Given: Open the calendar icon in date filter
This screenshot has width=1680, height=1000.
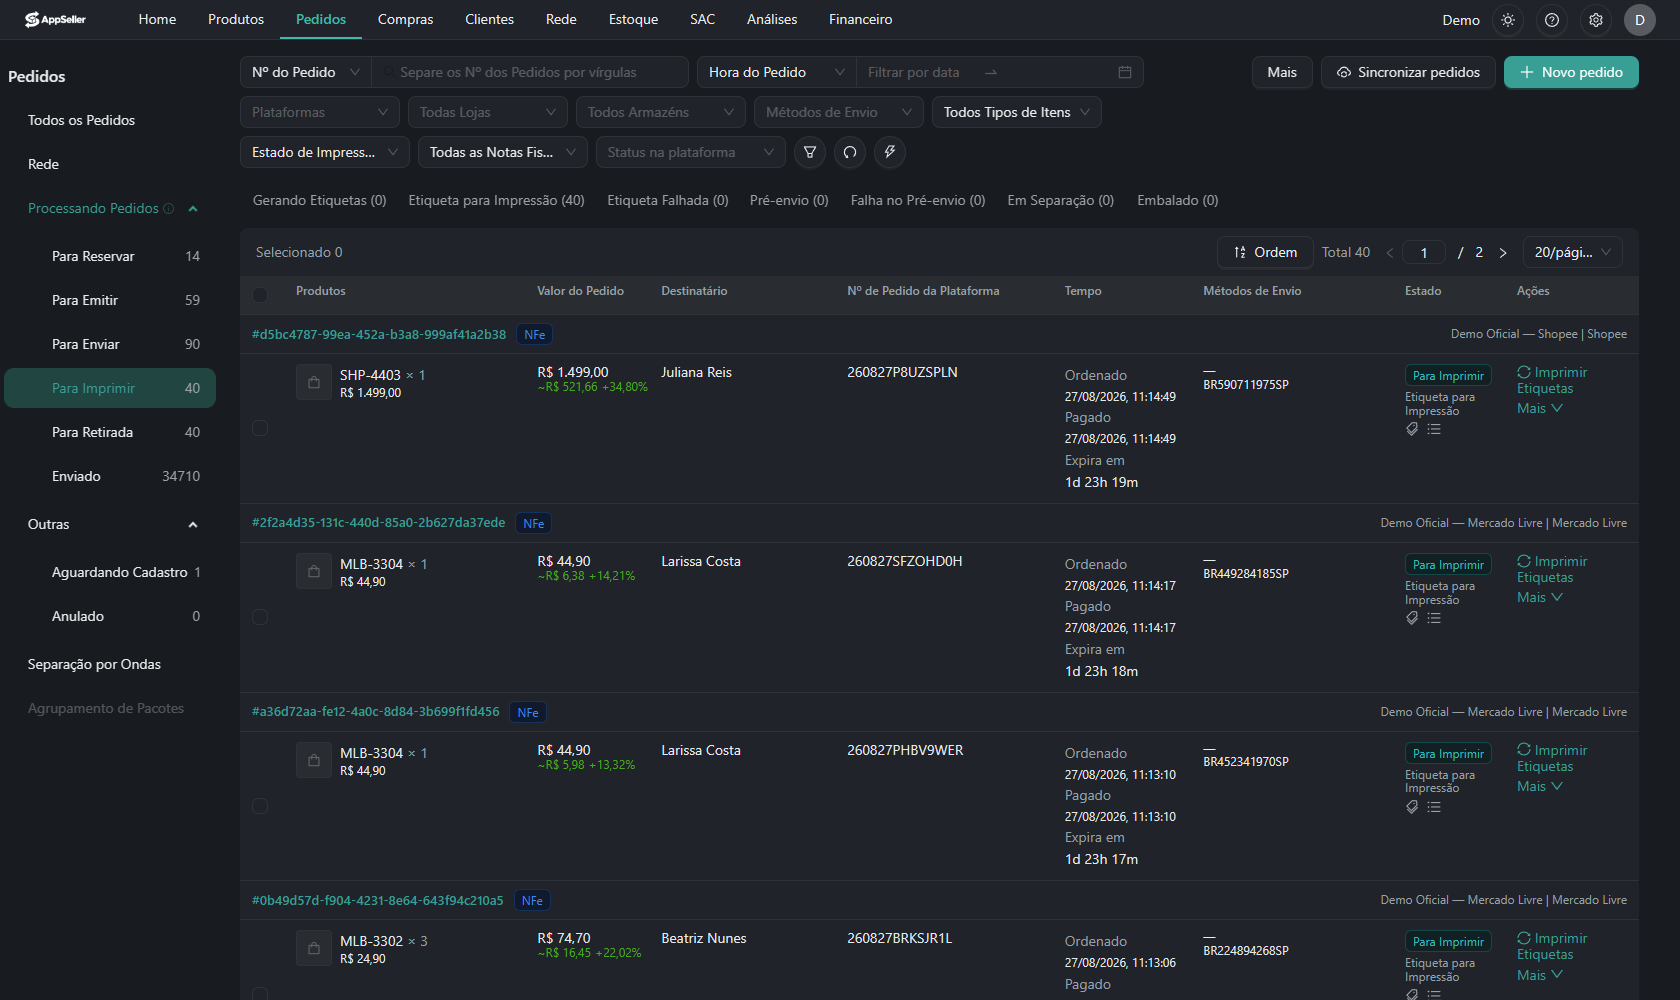Looking at the screenshot, I should pyautogui.click(x=1125, y=72).
